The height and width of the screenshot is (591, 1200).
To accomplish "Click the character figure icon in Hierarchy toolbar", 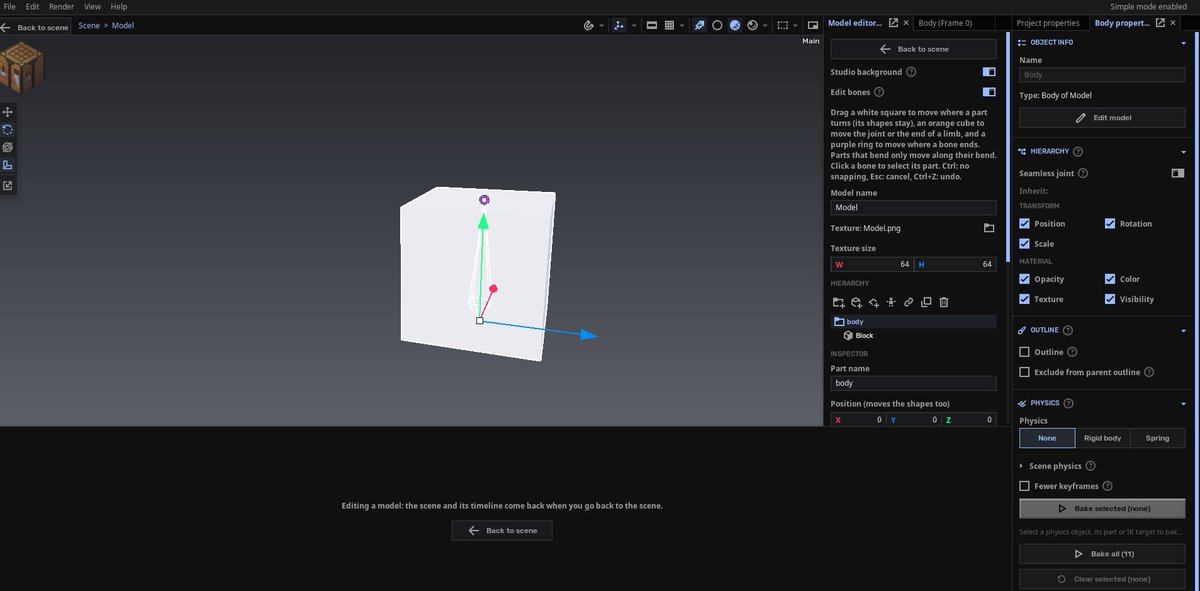I will [x=891, y=302].
